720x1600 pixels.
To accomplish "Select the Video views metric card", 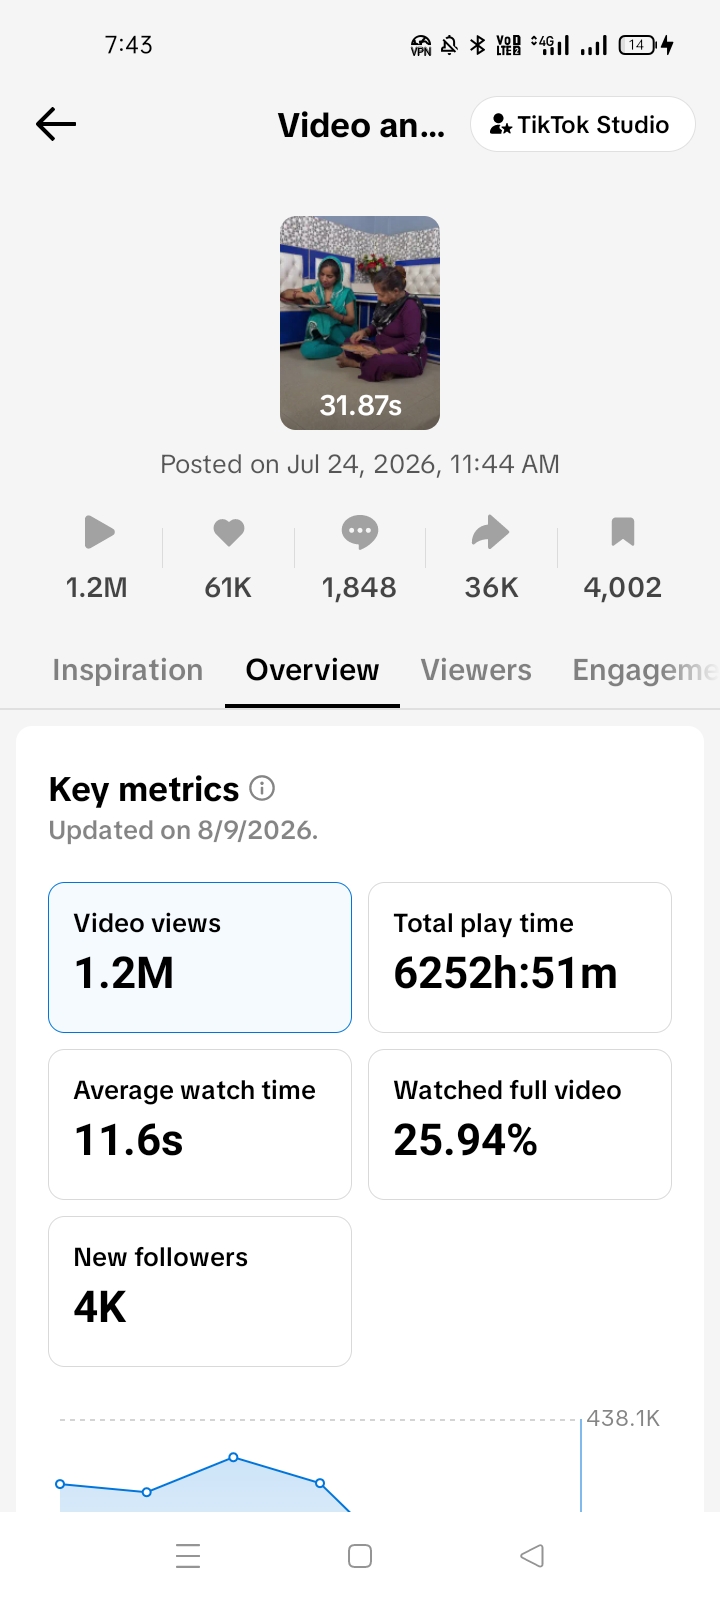I will pos(200,957).
